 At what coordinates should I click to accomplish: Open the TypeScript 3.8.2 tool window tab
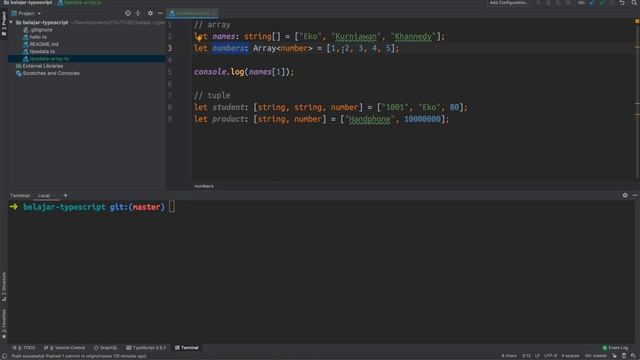[146, 348]
